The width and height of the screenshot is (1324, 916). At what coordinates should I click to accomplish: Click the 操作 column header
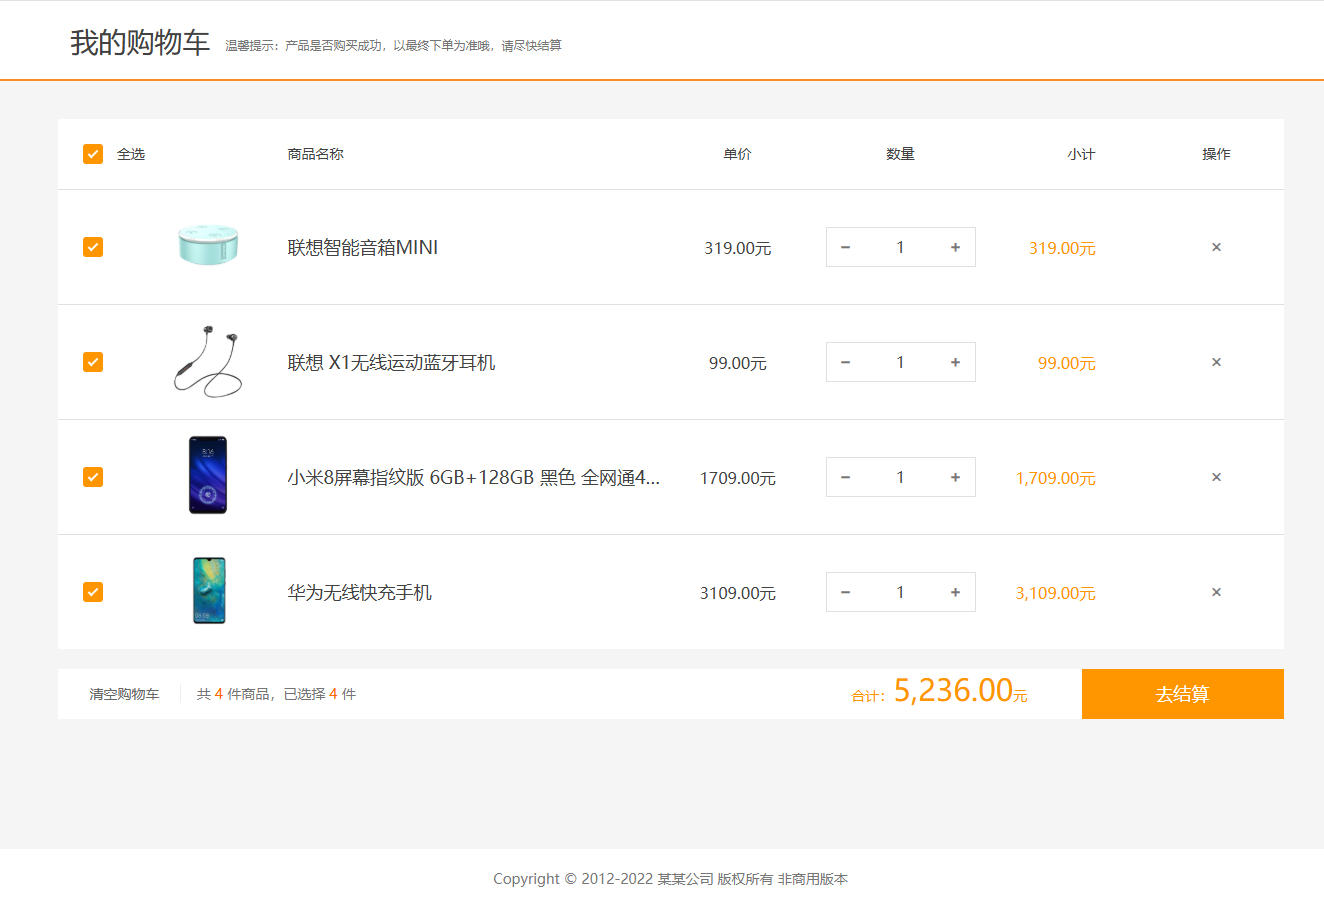click(1216, 154)
